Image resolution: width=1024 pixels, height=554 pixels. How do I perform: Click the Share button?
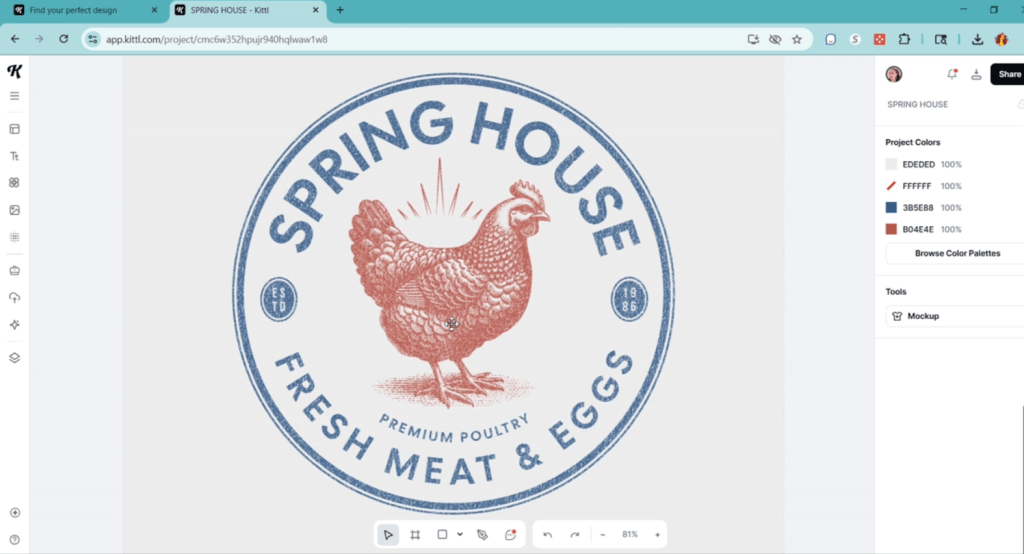1008,74
